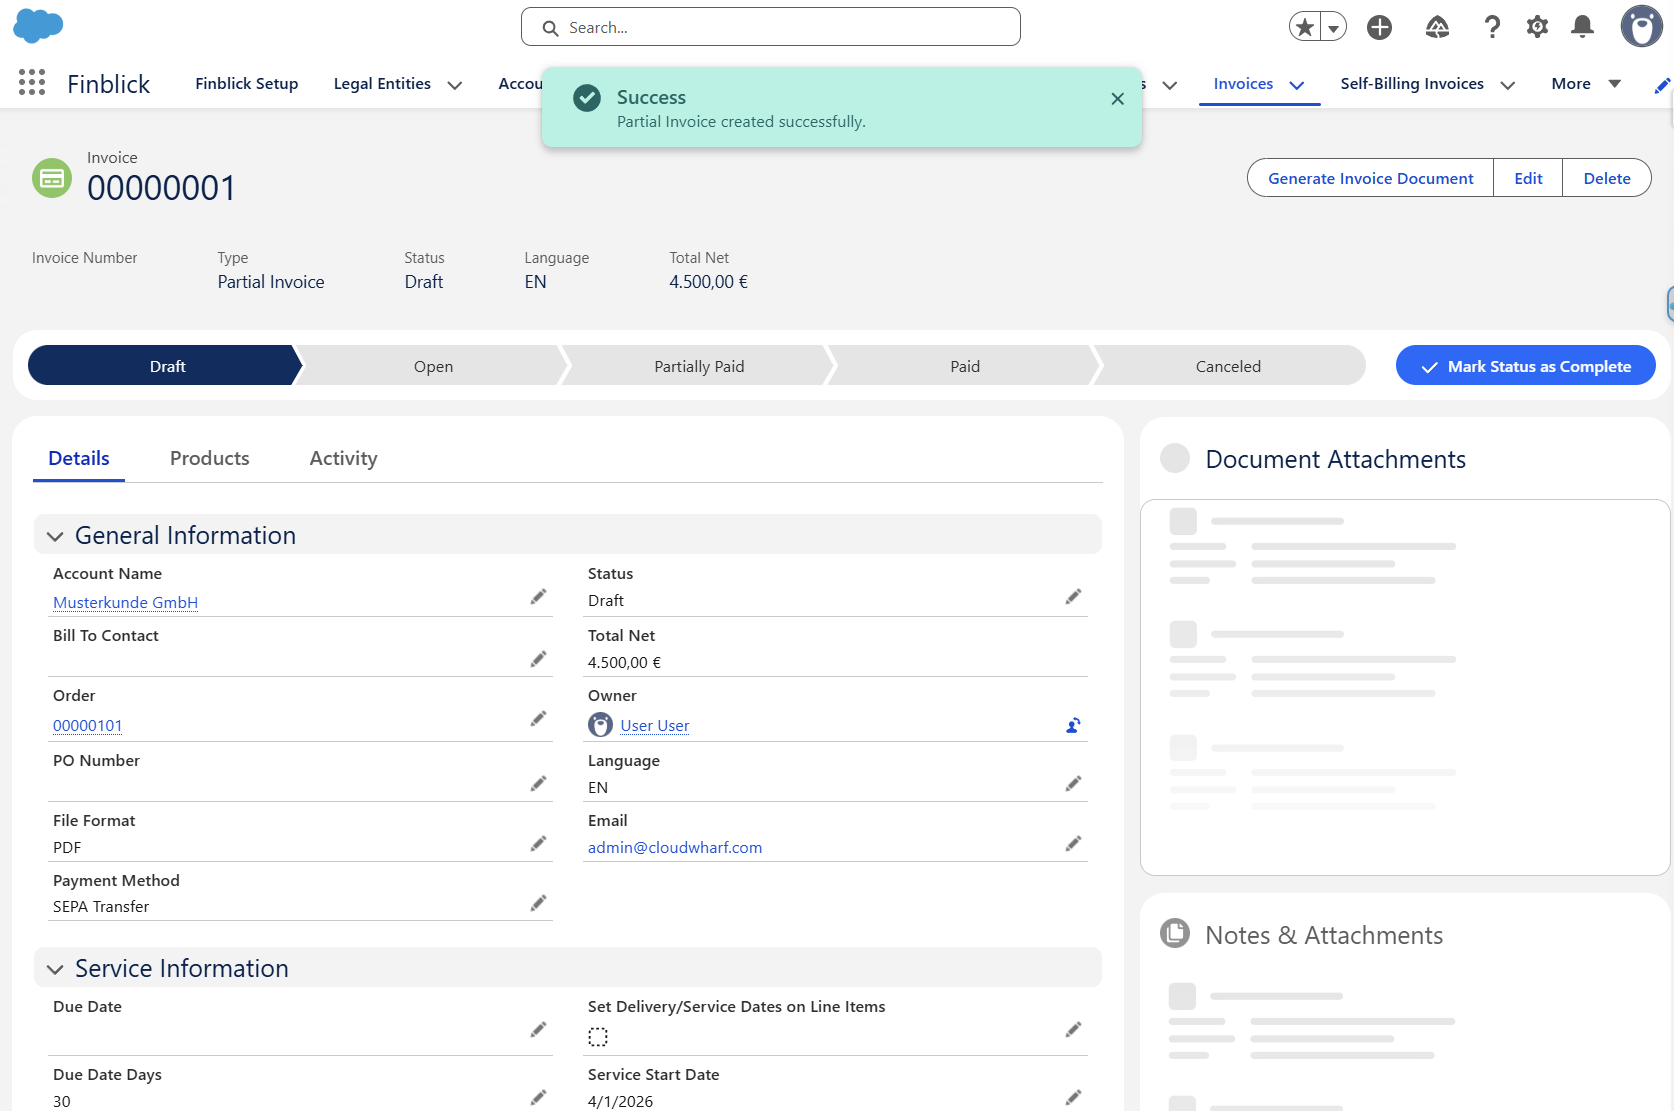Click the Salesforce cloud logo
The image size is (1674, 1111).
click(38, 26)
